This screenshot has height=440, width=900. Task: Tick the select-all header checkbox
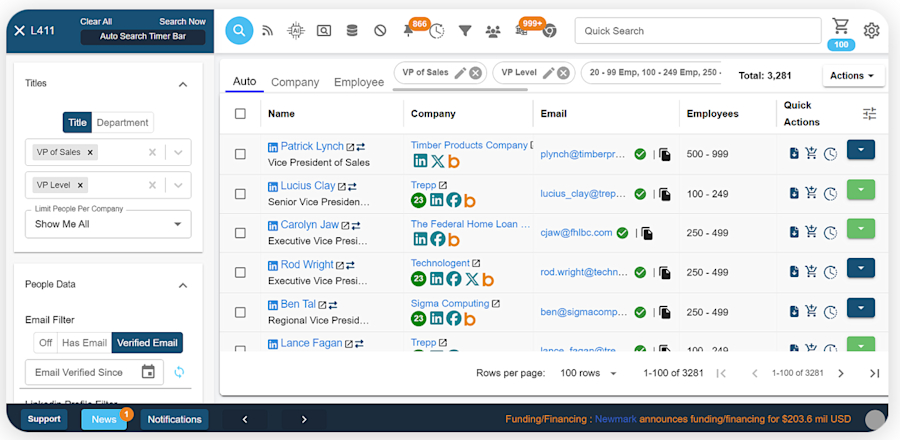pos(240,114)
